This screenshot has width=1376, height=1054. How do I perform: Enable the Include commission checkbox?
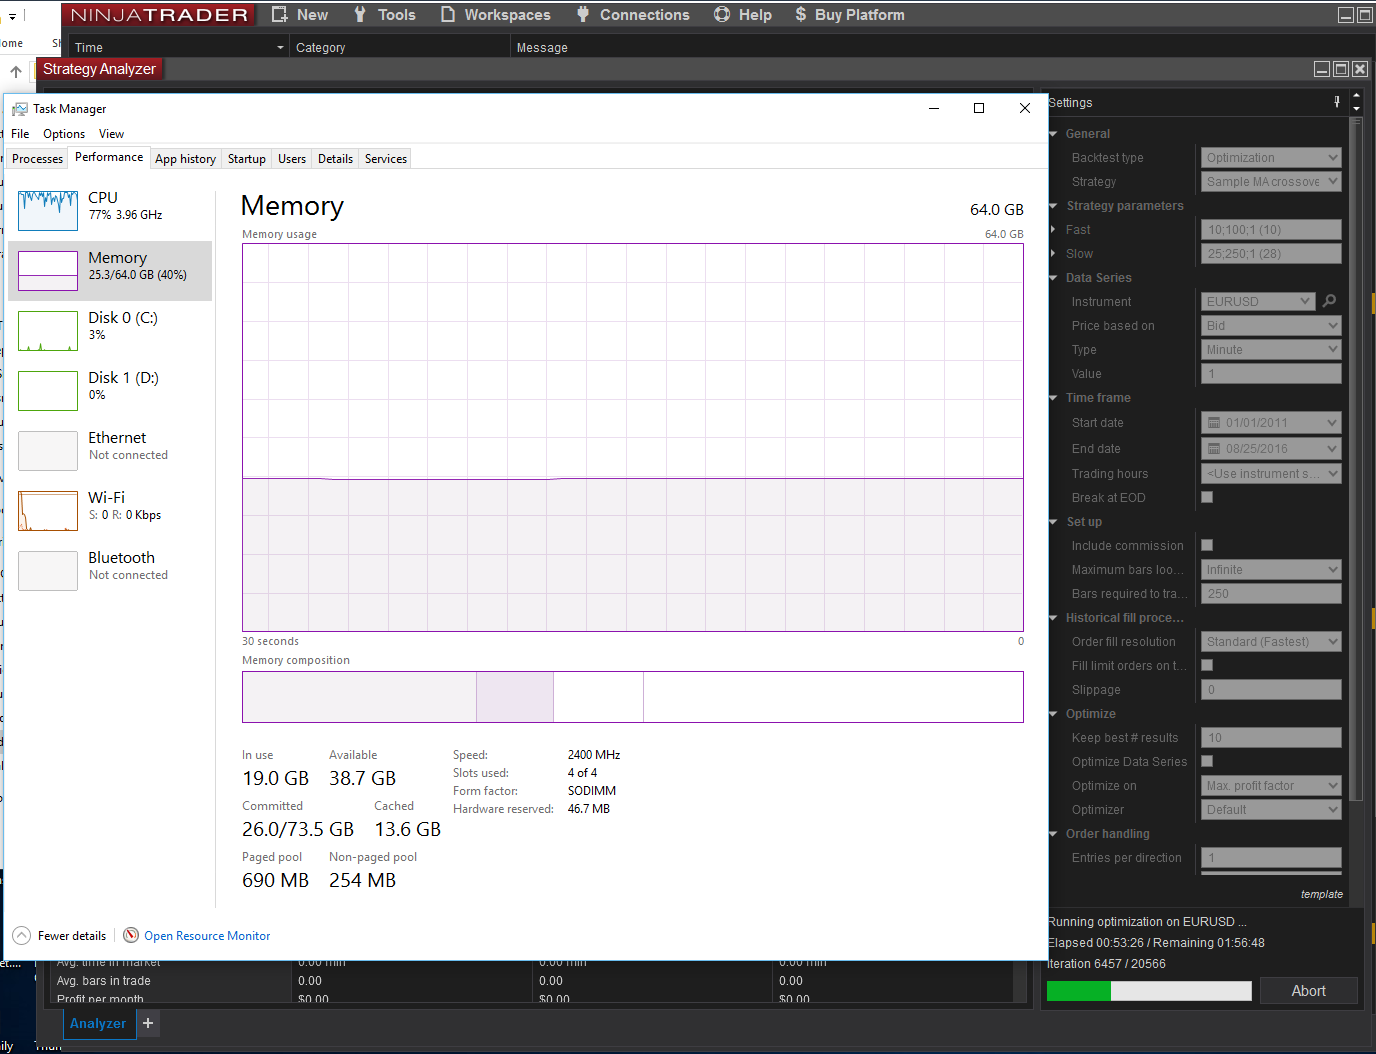[x=1207, y=545]
